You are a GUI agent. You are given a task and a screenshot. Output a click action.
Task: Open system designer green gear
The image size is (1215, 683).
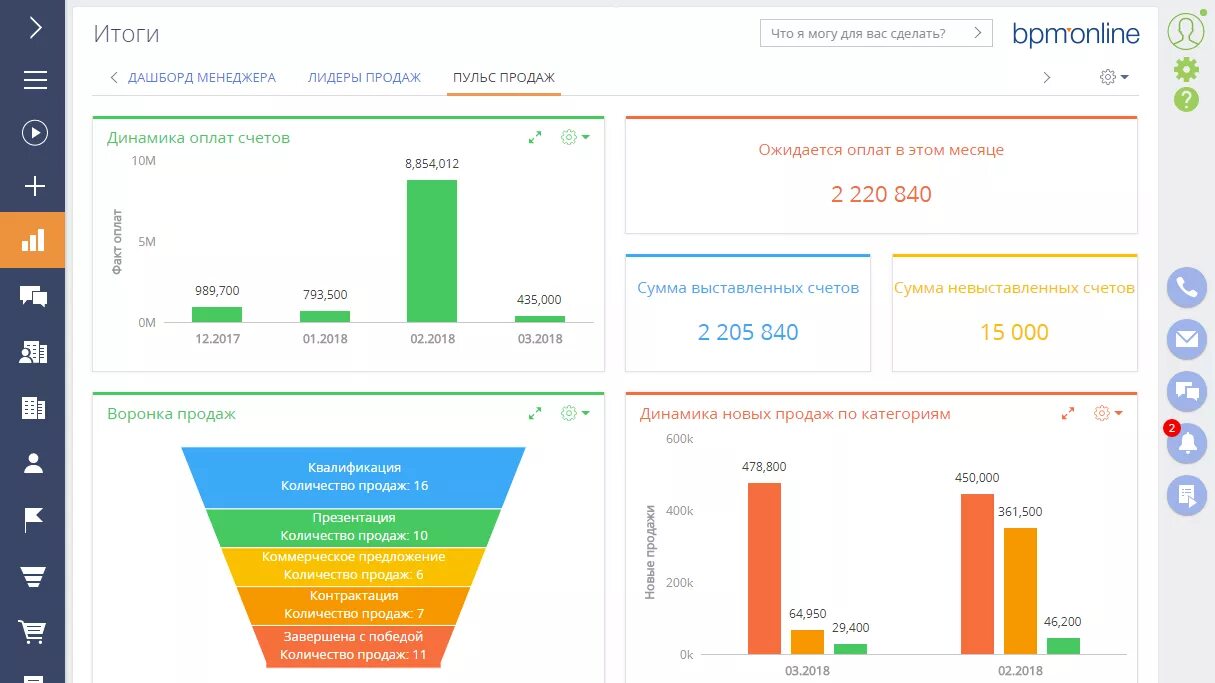click(1186, 69)
